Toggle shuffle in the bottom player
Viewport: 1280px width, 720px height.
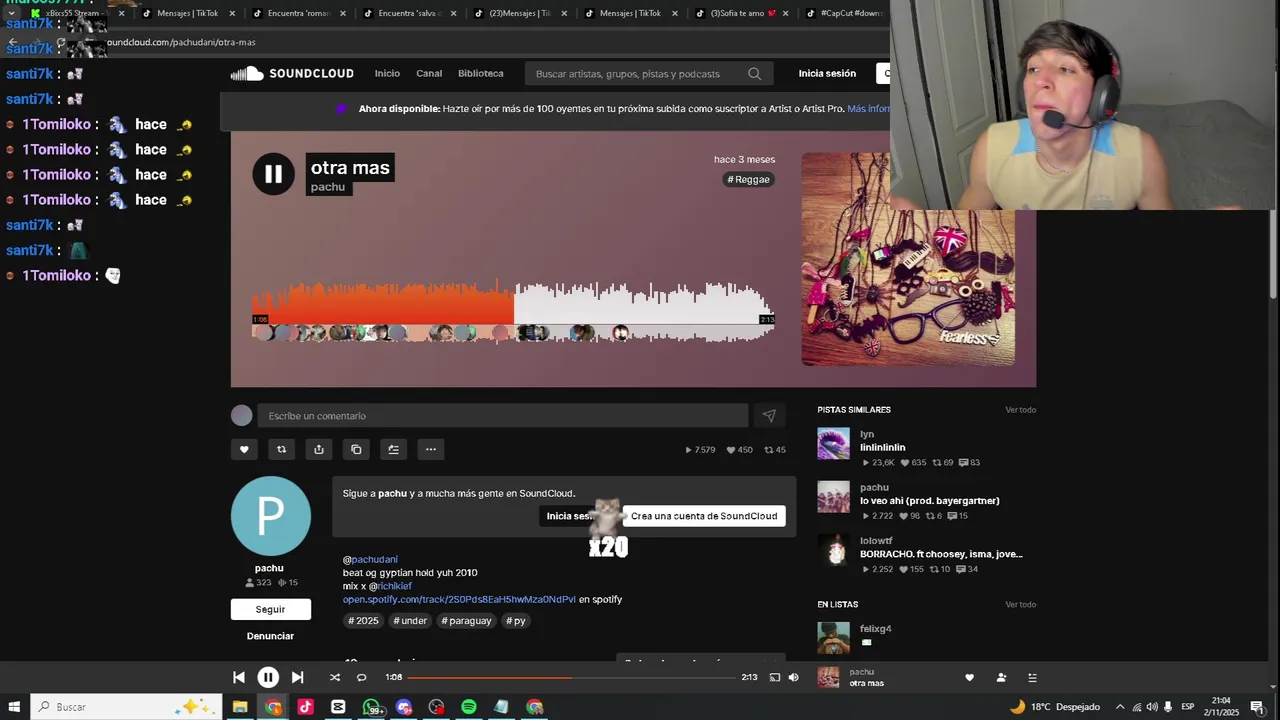(x=335, y=677)
